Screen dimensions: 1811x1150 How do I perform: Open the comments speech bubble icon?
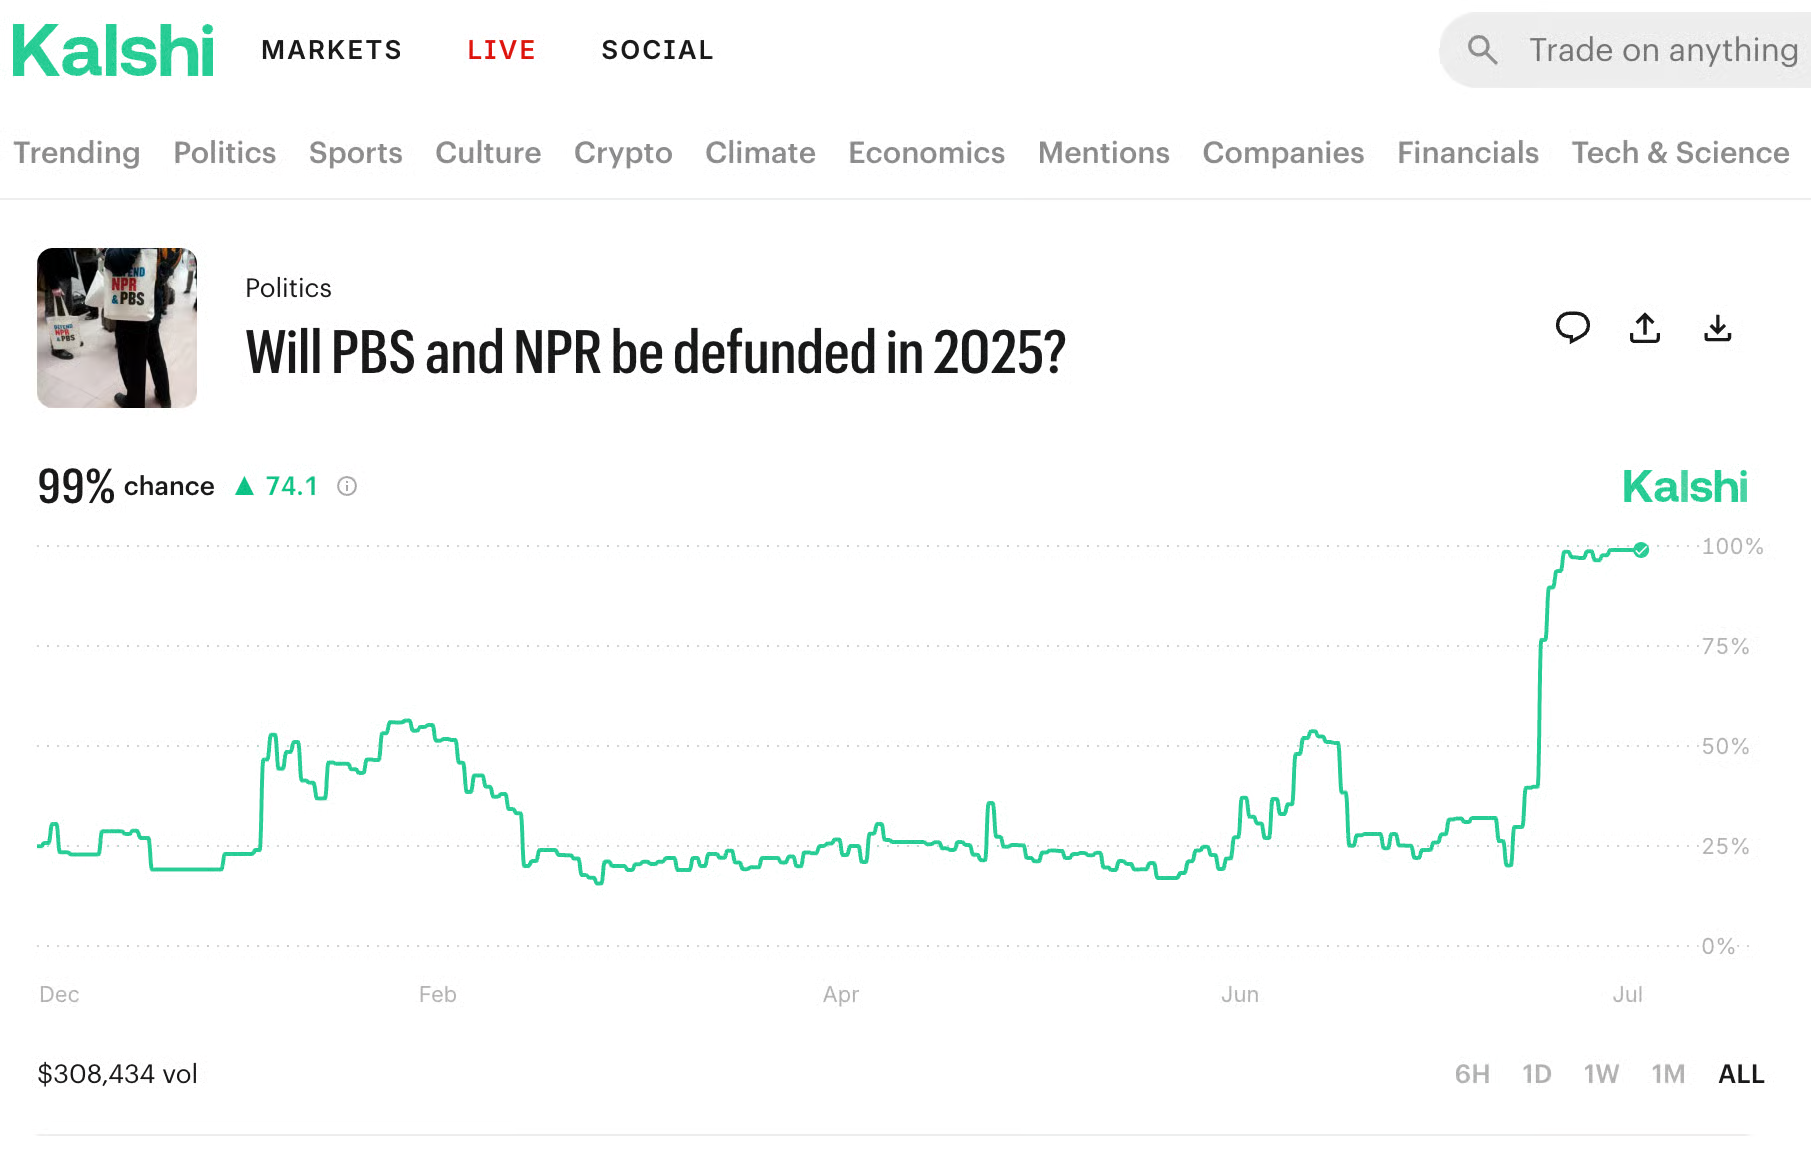pos(1572,327)
